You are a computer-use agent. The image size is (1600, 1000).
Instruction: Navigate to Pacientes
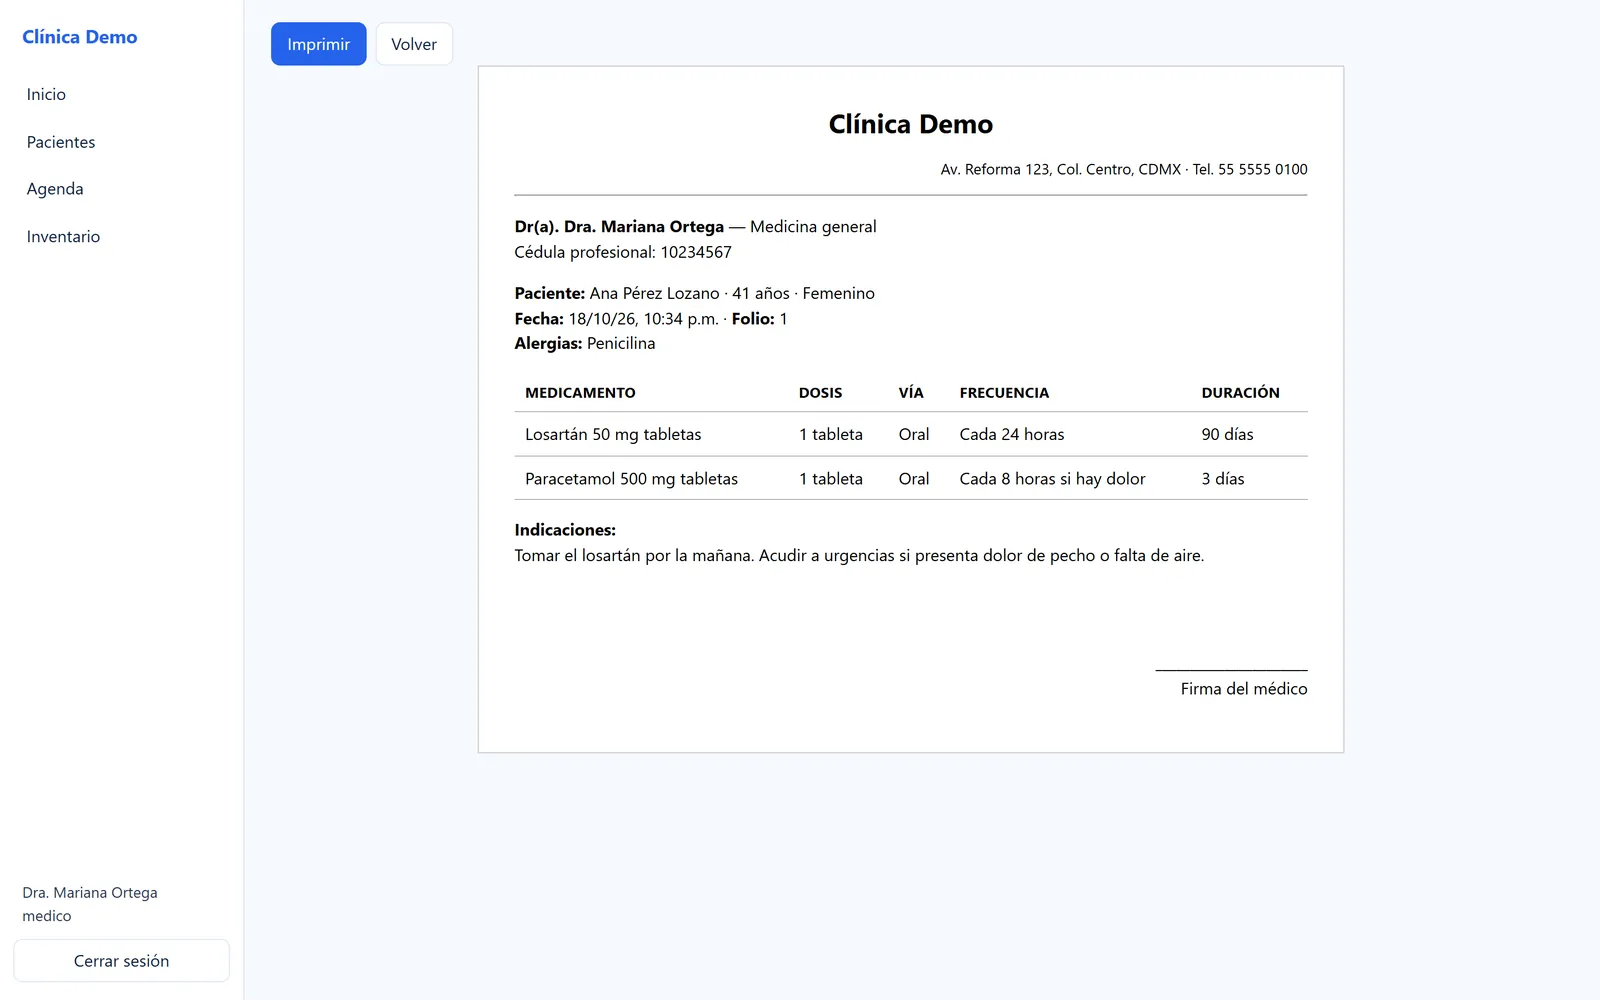pyautogui.click(x=61, y=142)
